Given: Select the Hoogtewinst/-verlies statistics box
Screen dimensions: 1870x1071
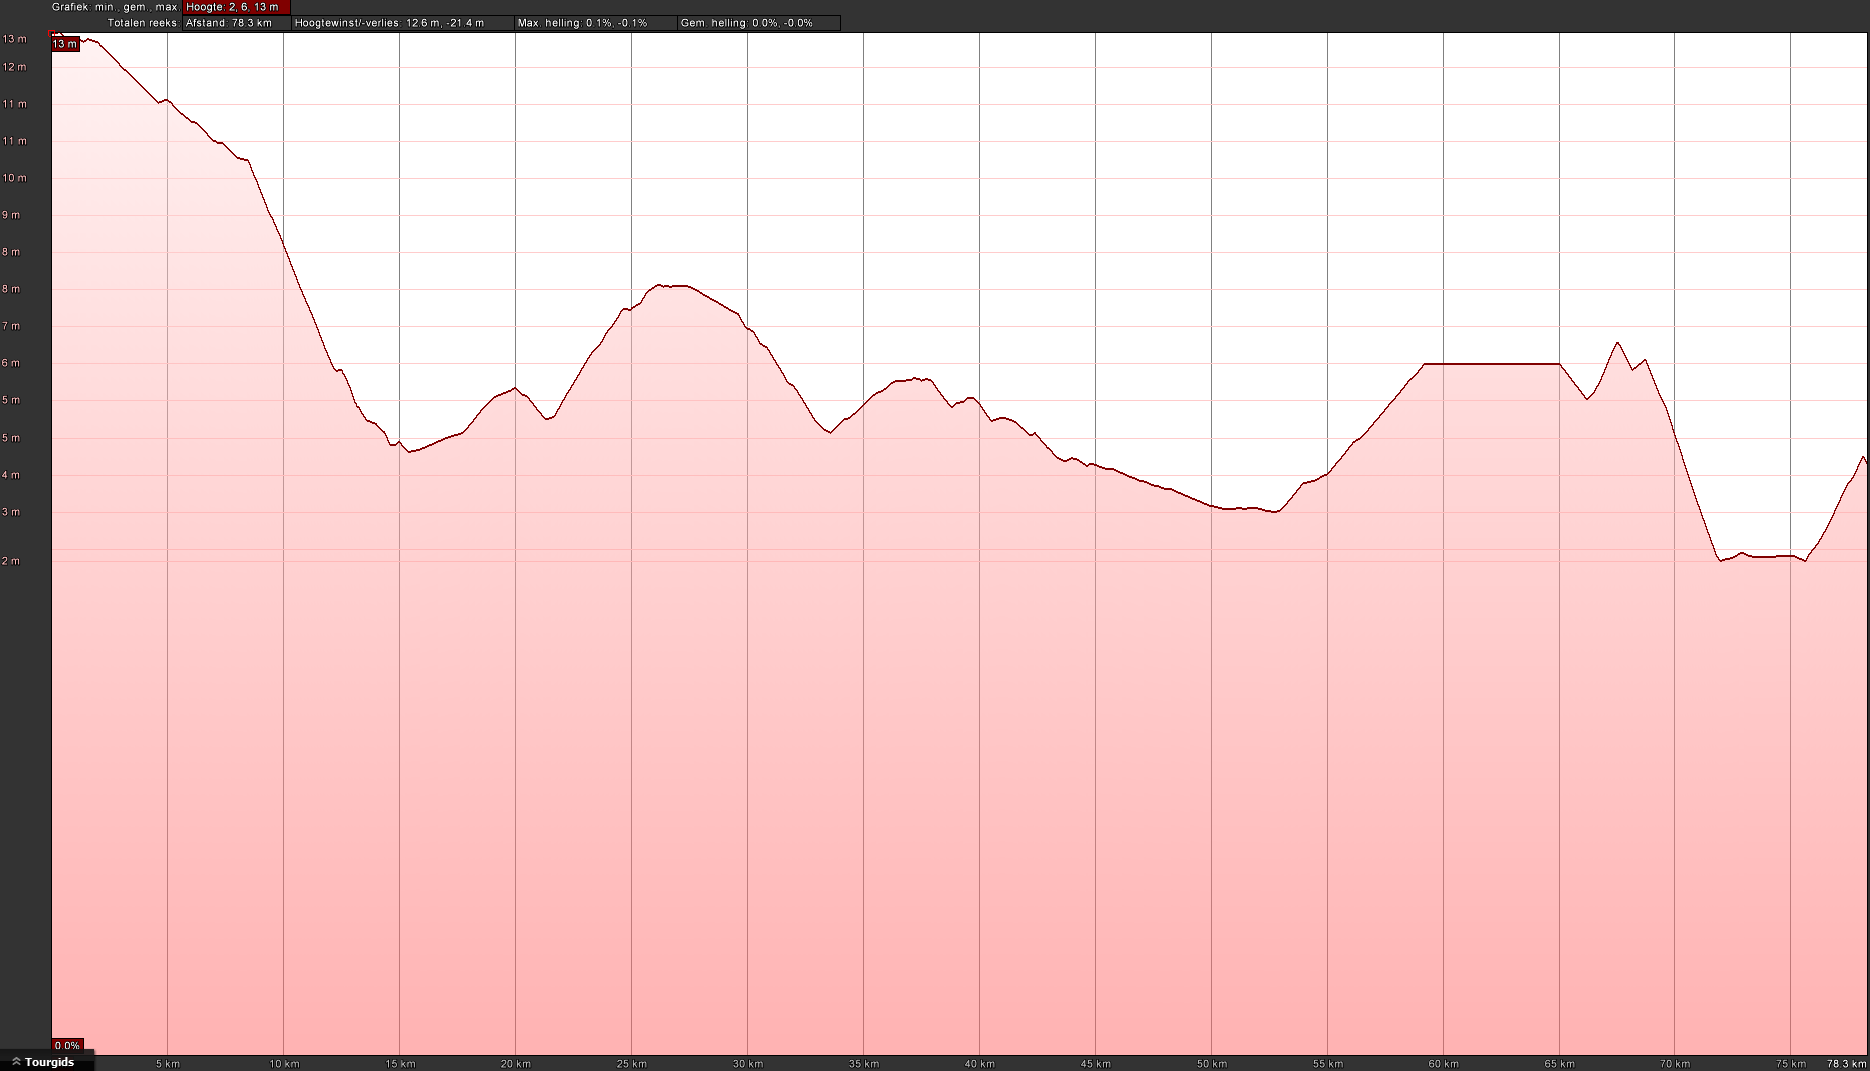Looking at the screenshot, I should [x=402, y=23].
